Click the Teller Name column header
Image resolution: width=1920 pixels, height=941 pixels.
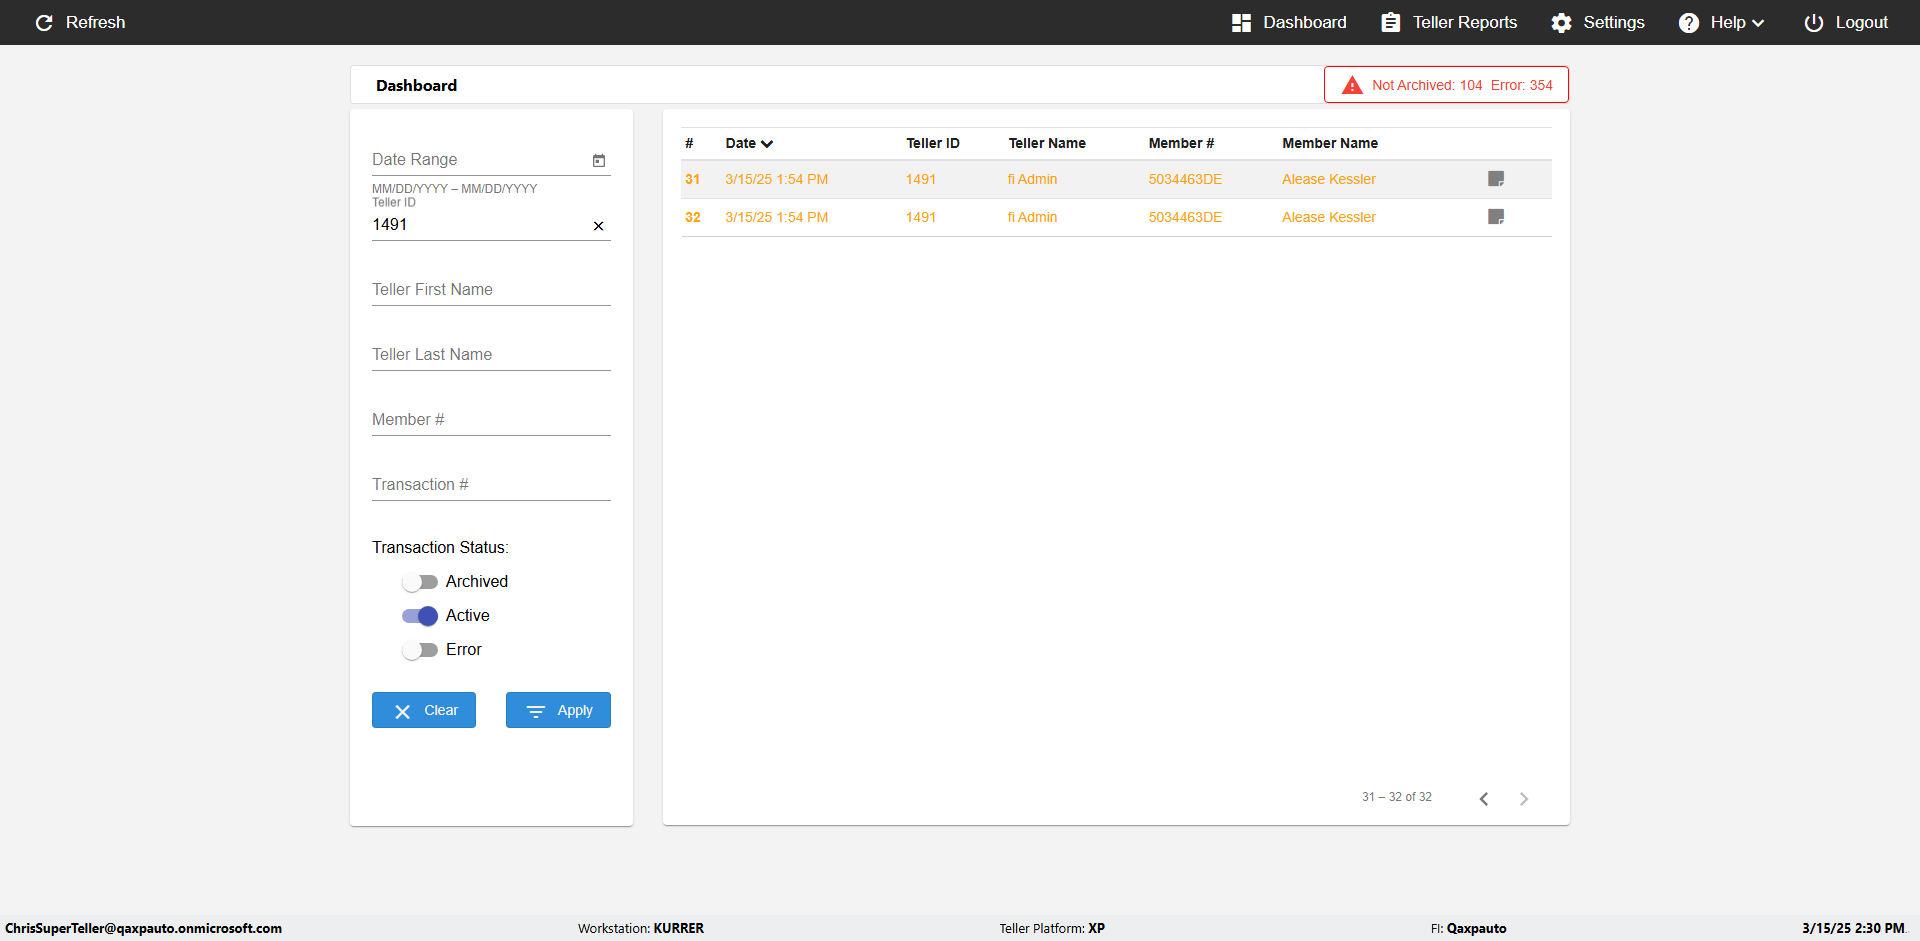click(x=1047, y=143)
